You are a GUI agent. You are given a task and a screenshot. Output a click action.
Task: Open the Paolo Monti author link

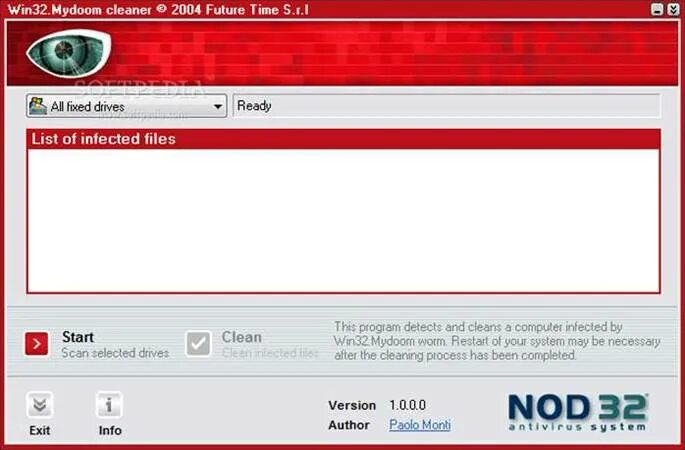420,425
